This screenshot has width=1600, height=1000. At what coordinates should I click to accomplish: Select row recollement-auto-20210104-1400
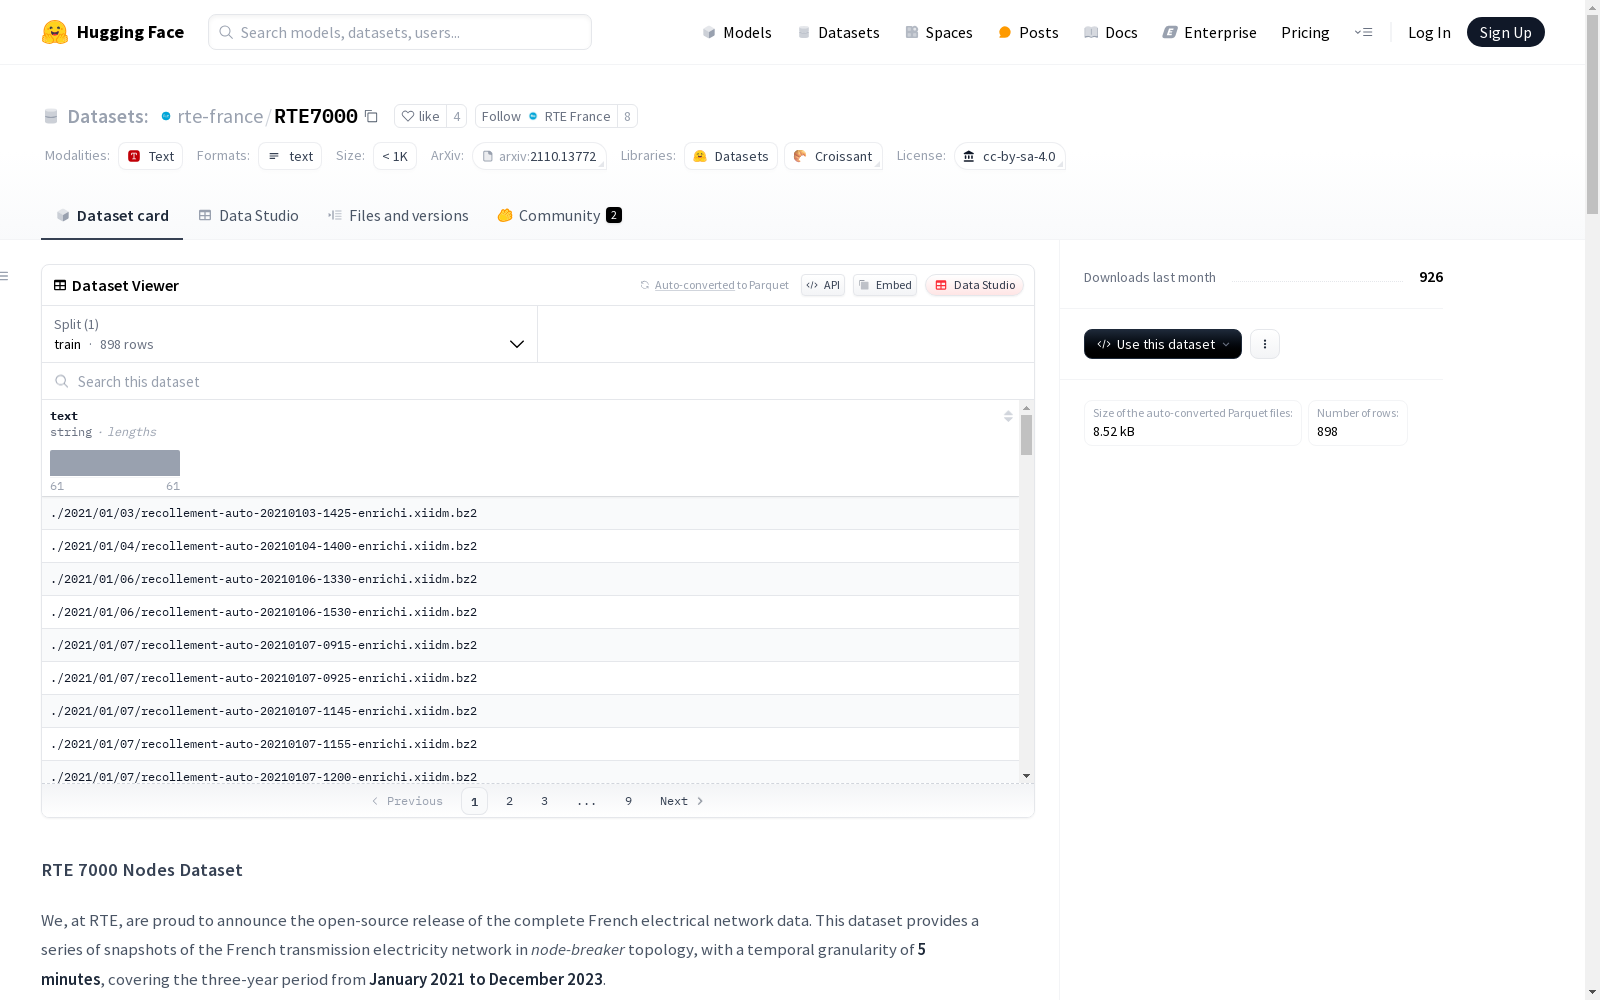(x=530, y=546)
